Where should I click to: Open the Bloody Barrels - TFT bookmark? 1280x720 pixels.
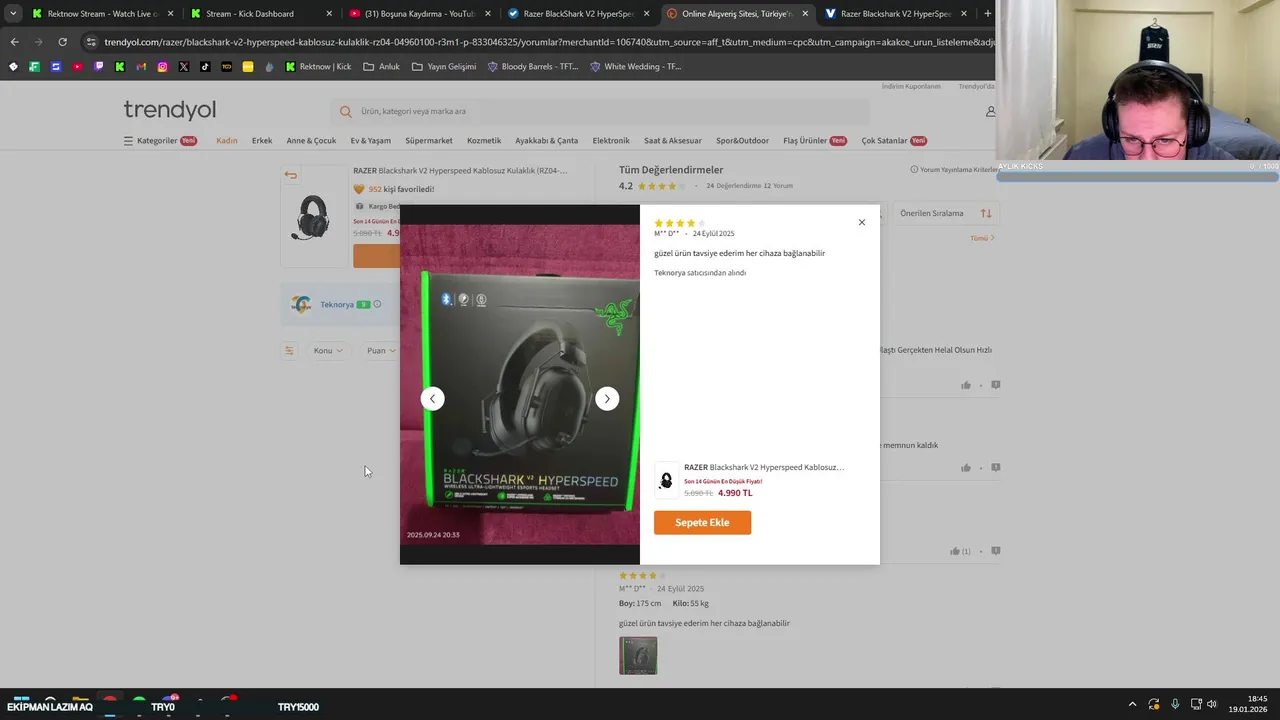[x=532, y=67]
